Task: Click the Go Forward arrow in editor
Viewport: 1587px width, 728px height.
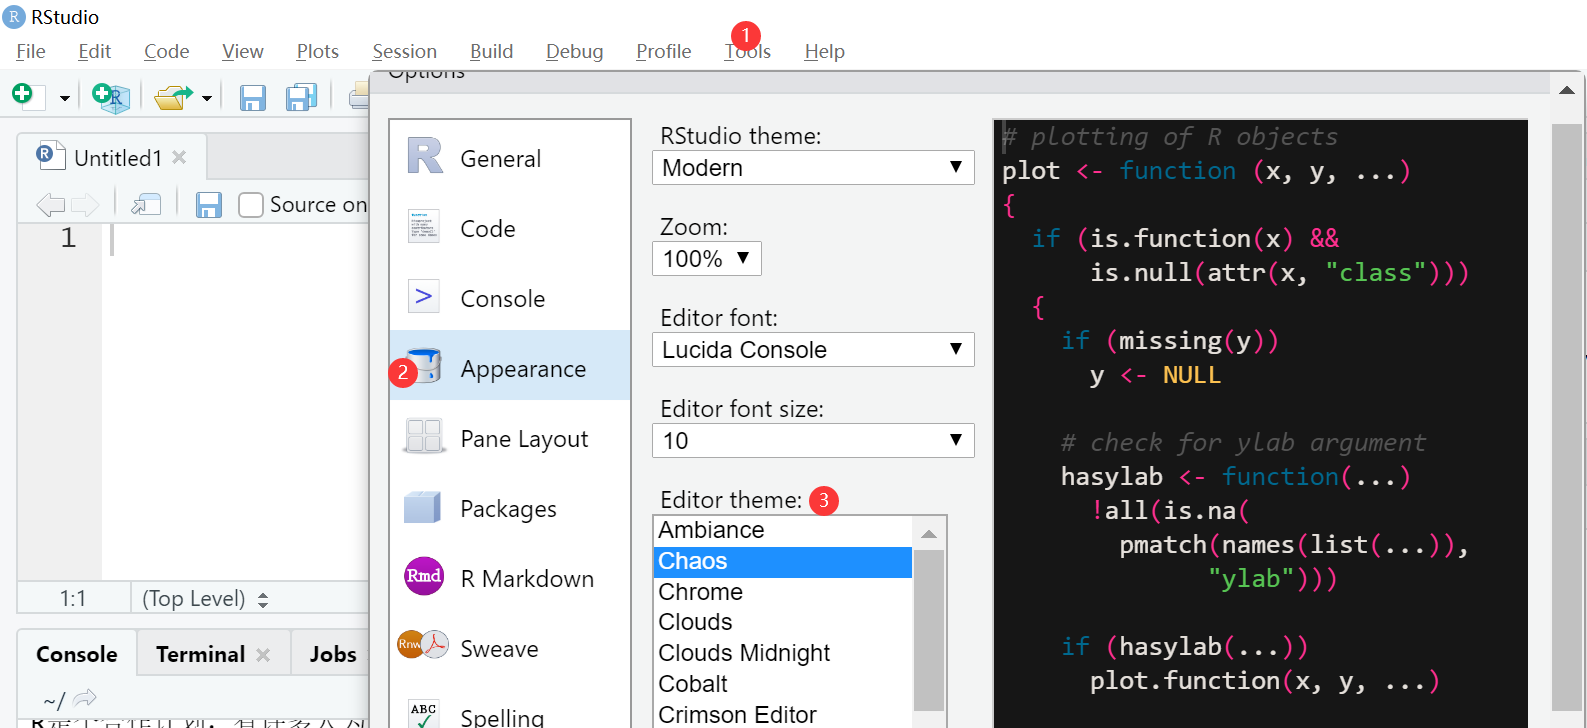Action: [x=85, y=205]
